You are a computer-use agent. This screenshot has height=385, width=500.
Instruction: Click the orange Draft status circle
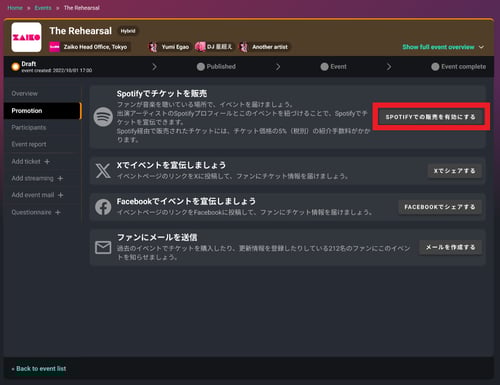[15, 67]
